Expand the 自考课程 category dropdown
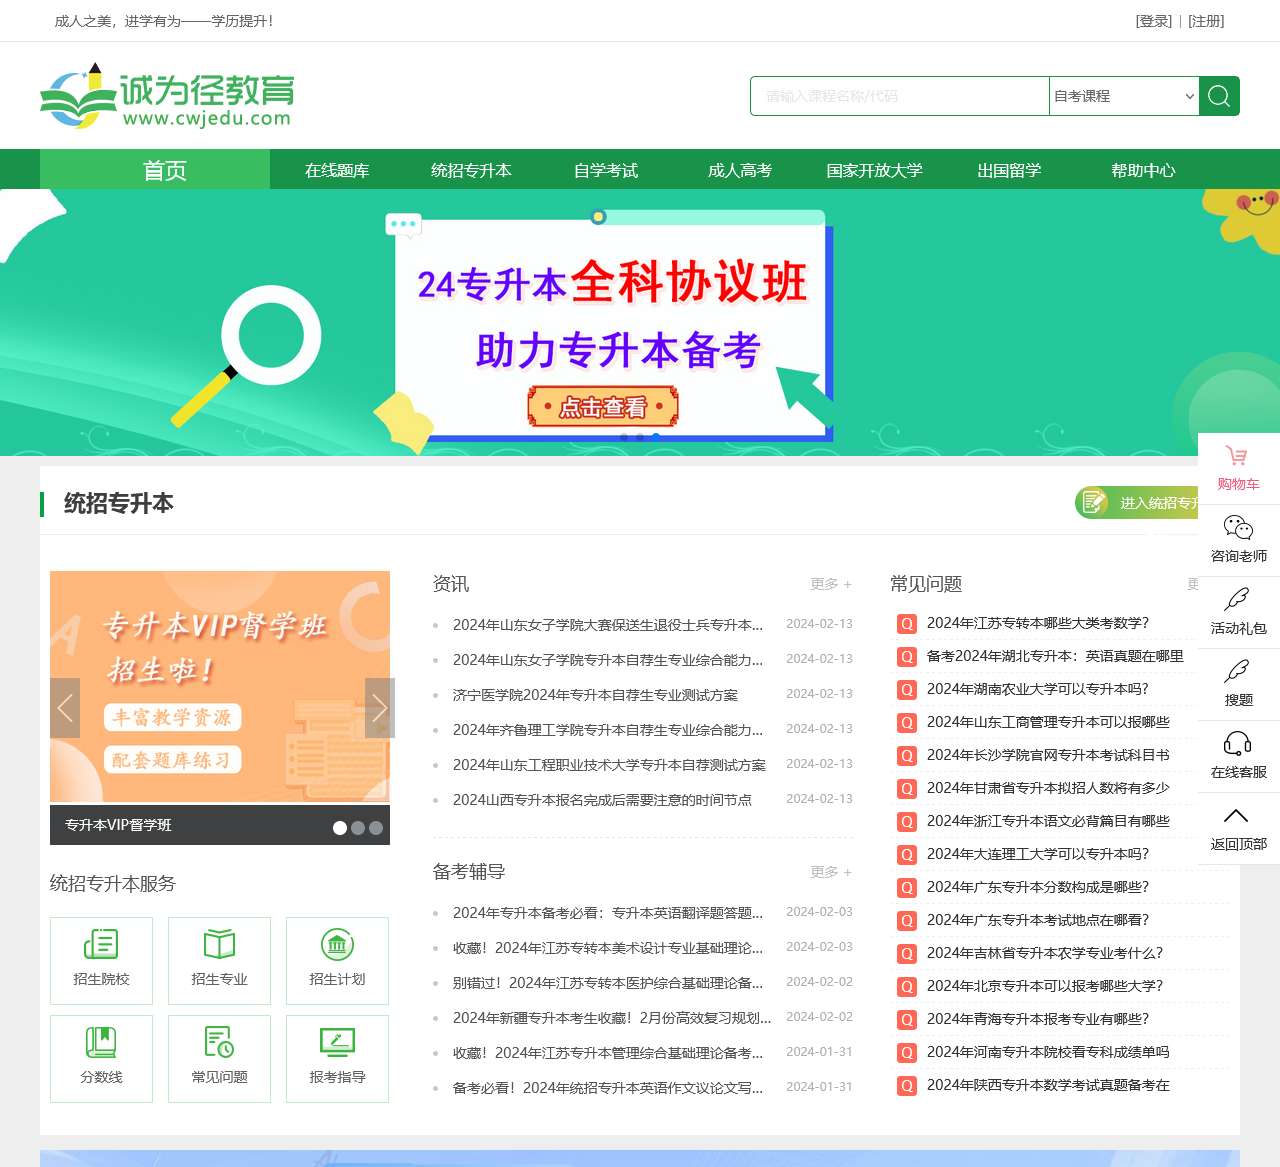Viewport: 1280px width, 1167px height. [x=1124, y=96]
